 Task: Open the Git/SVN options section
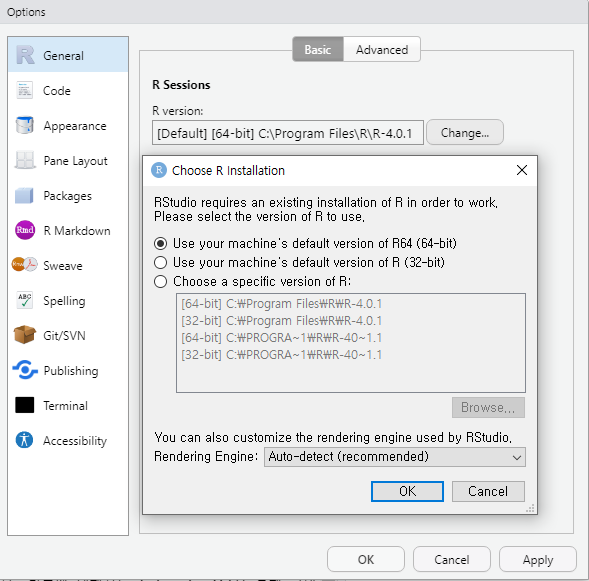[x=68, y=335]
